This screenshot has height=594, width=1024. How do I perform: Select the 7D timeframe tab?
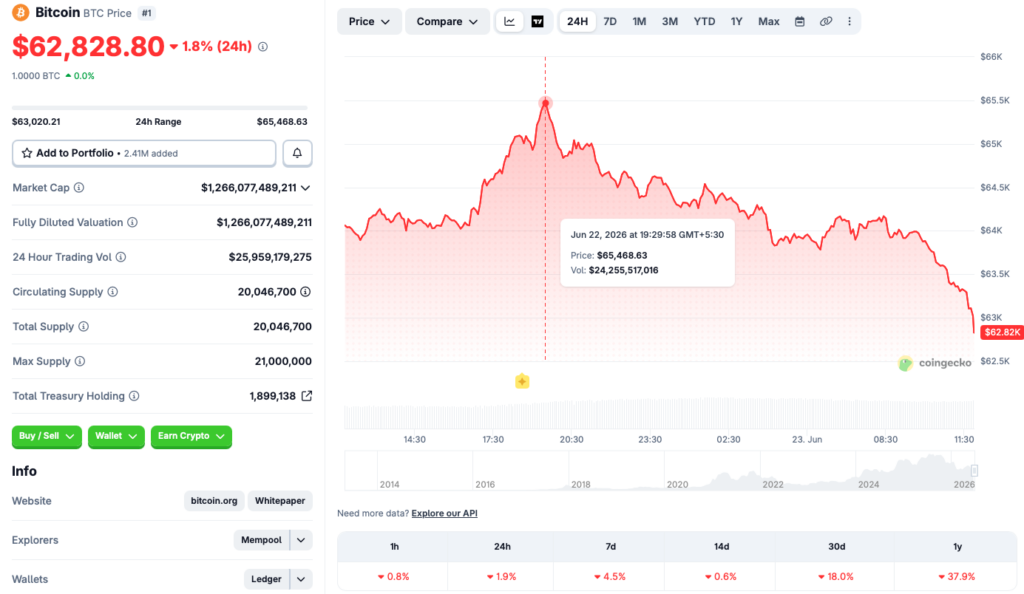(x=610, y=22)
